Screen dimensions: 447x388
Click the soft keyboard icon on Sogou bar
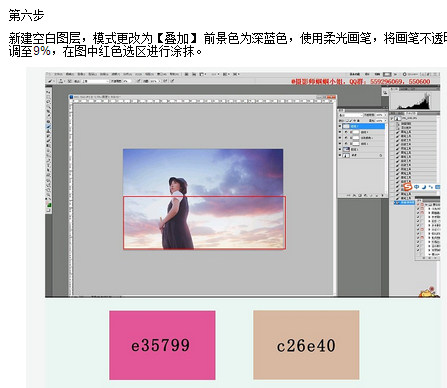pyautogui.click(x=437, y=187)
